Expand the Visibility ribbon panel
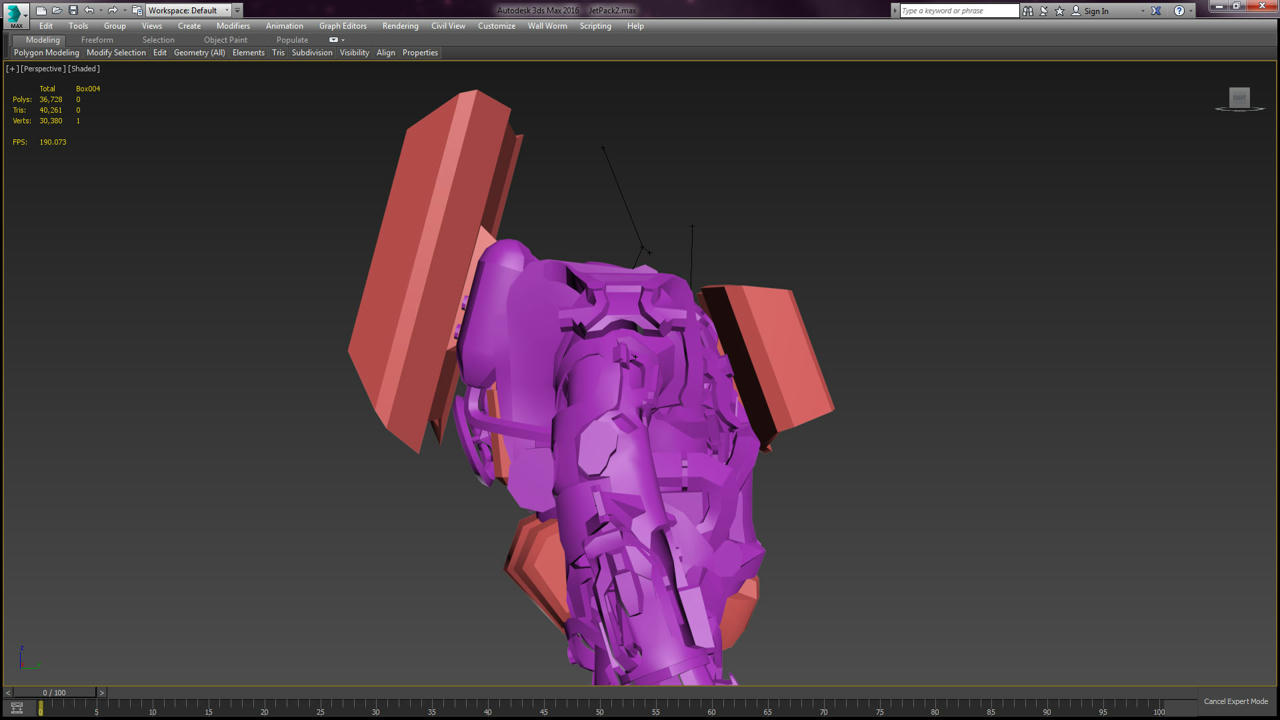This screenshot has height=720, width=1280. 354,53
